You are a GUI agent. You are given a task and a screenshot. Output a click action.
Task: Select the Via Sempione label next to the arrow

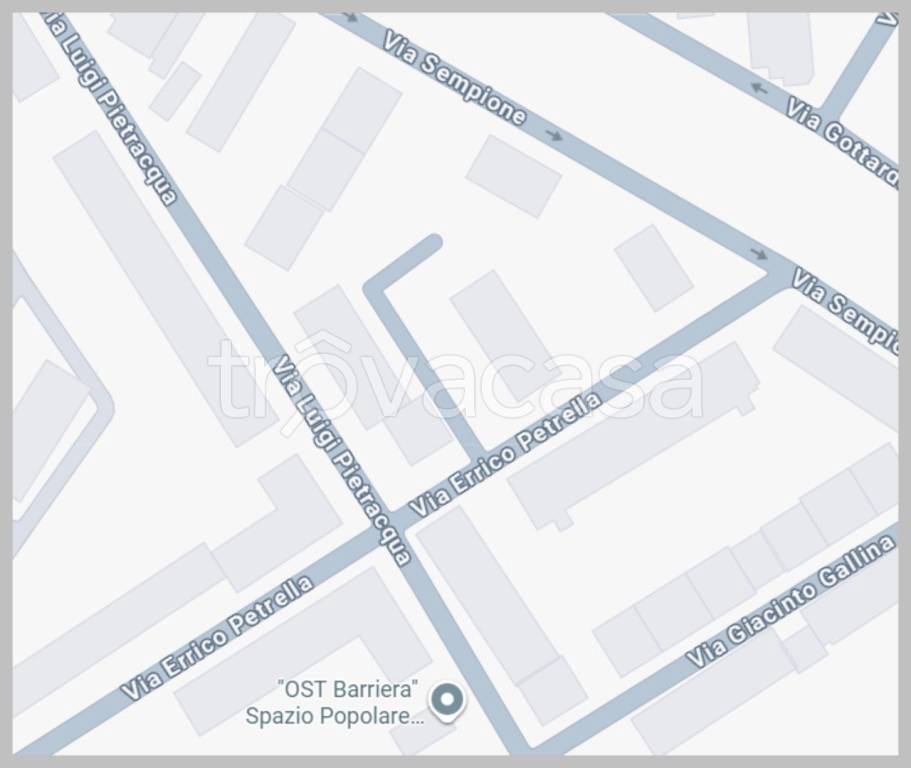coord(455,78)
